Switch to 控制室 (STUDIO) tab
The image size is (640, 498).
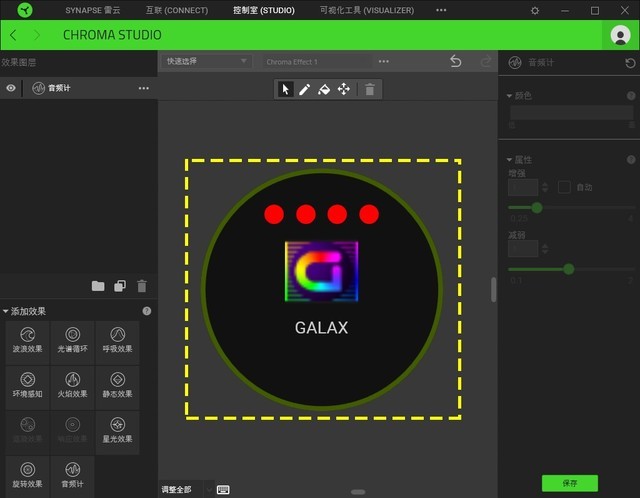264,10
